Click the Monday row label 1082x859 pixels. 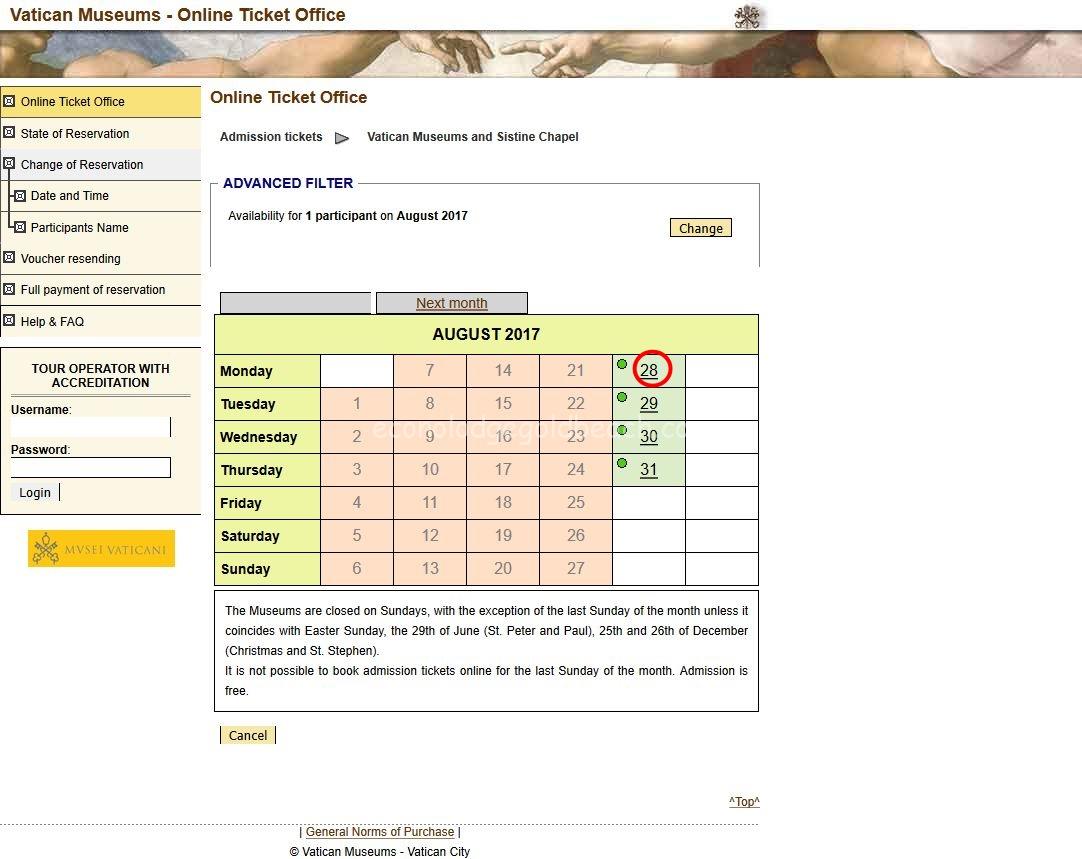point(268,371)
